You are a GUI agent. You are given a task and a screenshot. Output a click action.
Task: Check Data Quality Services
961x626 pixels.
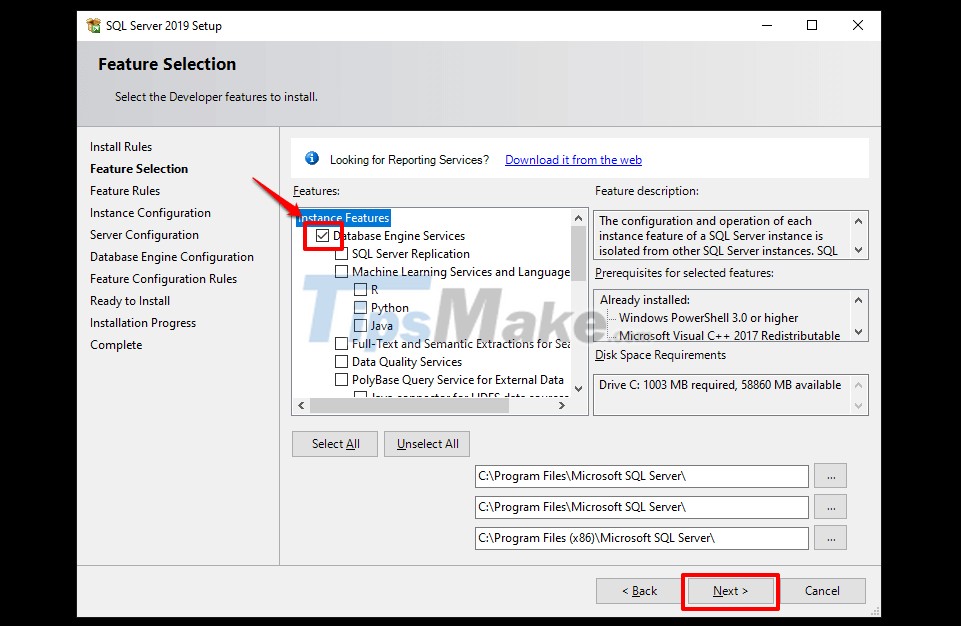tap(341, 362)
